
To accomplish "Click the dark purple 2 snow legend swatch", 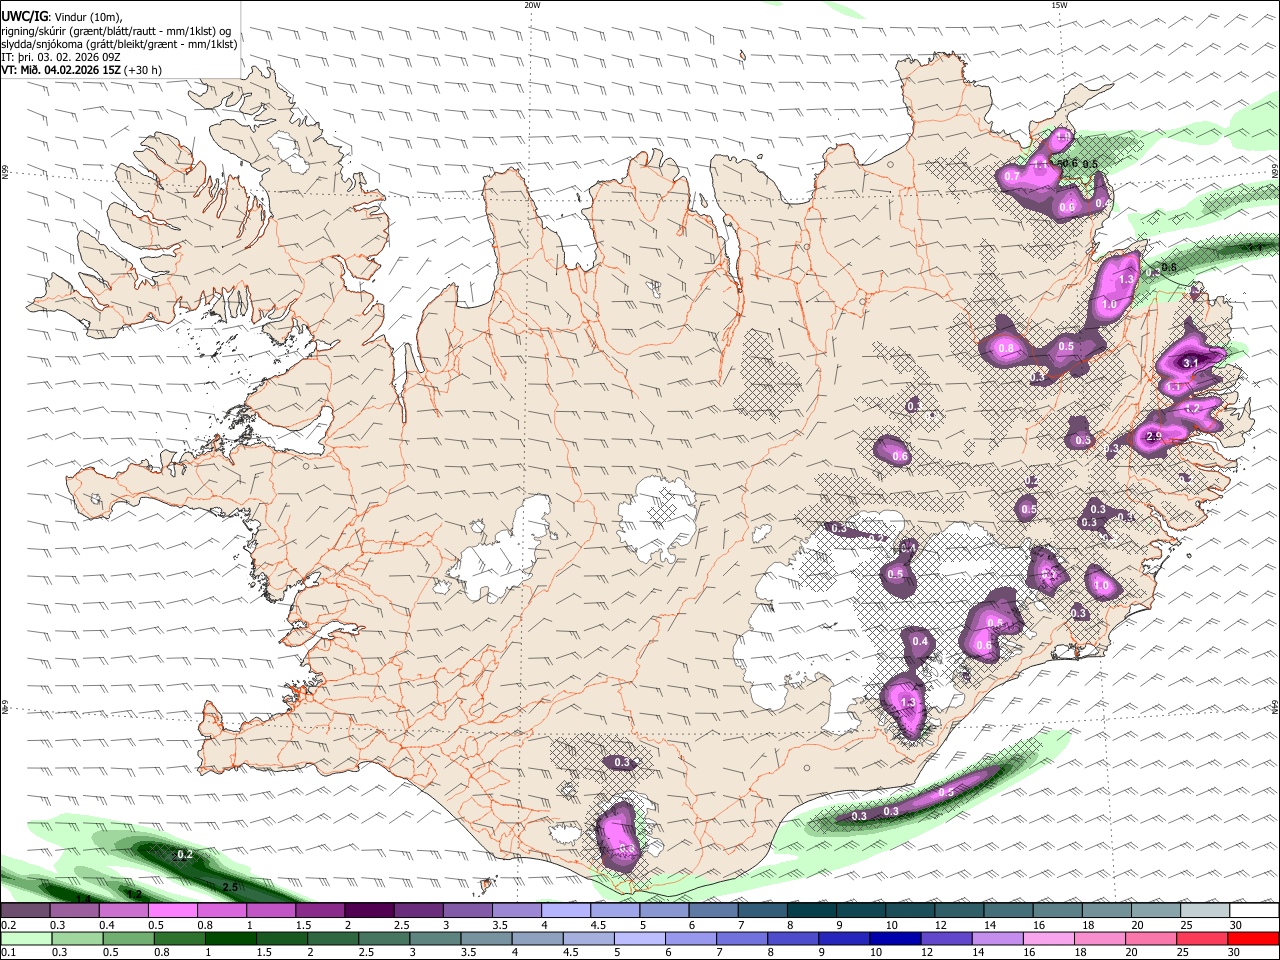I will 369,911.
